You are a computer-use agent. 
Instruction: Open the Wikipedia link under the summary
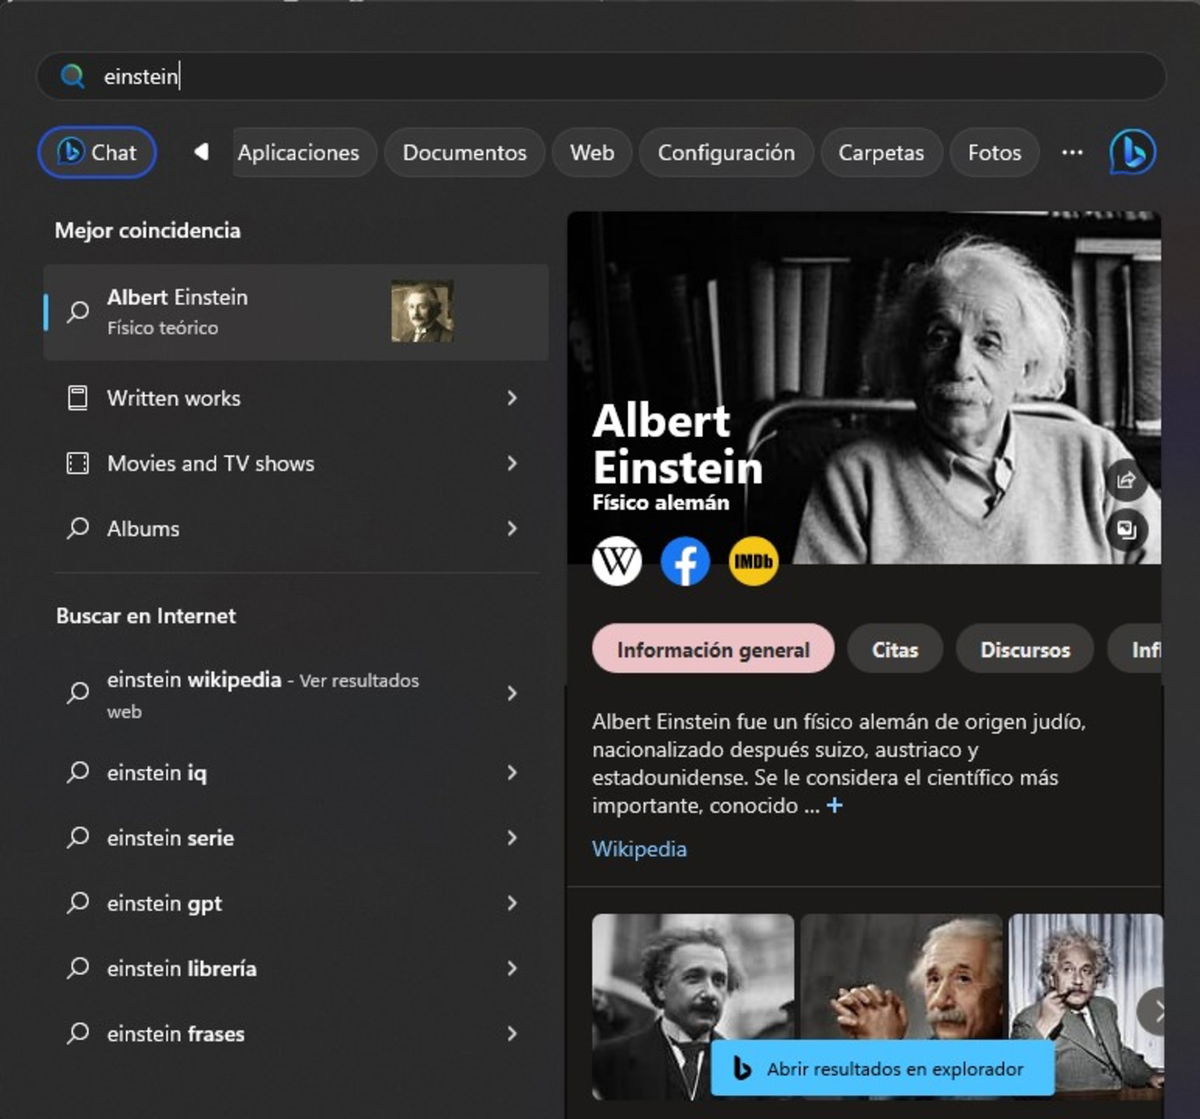click(639, 849)
